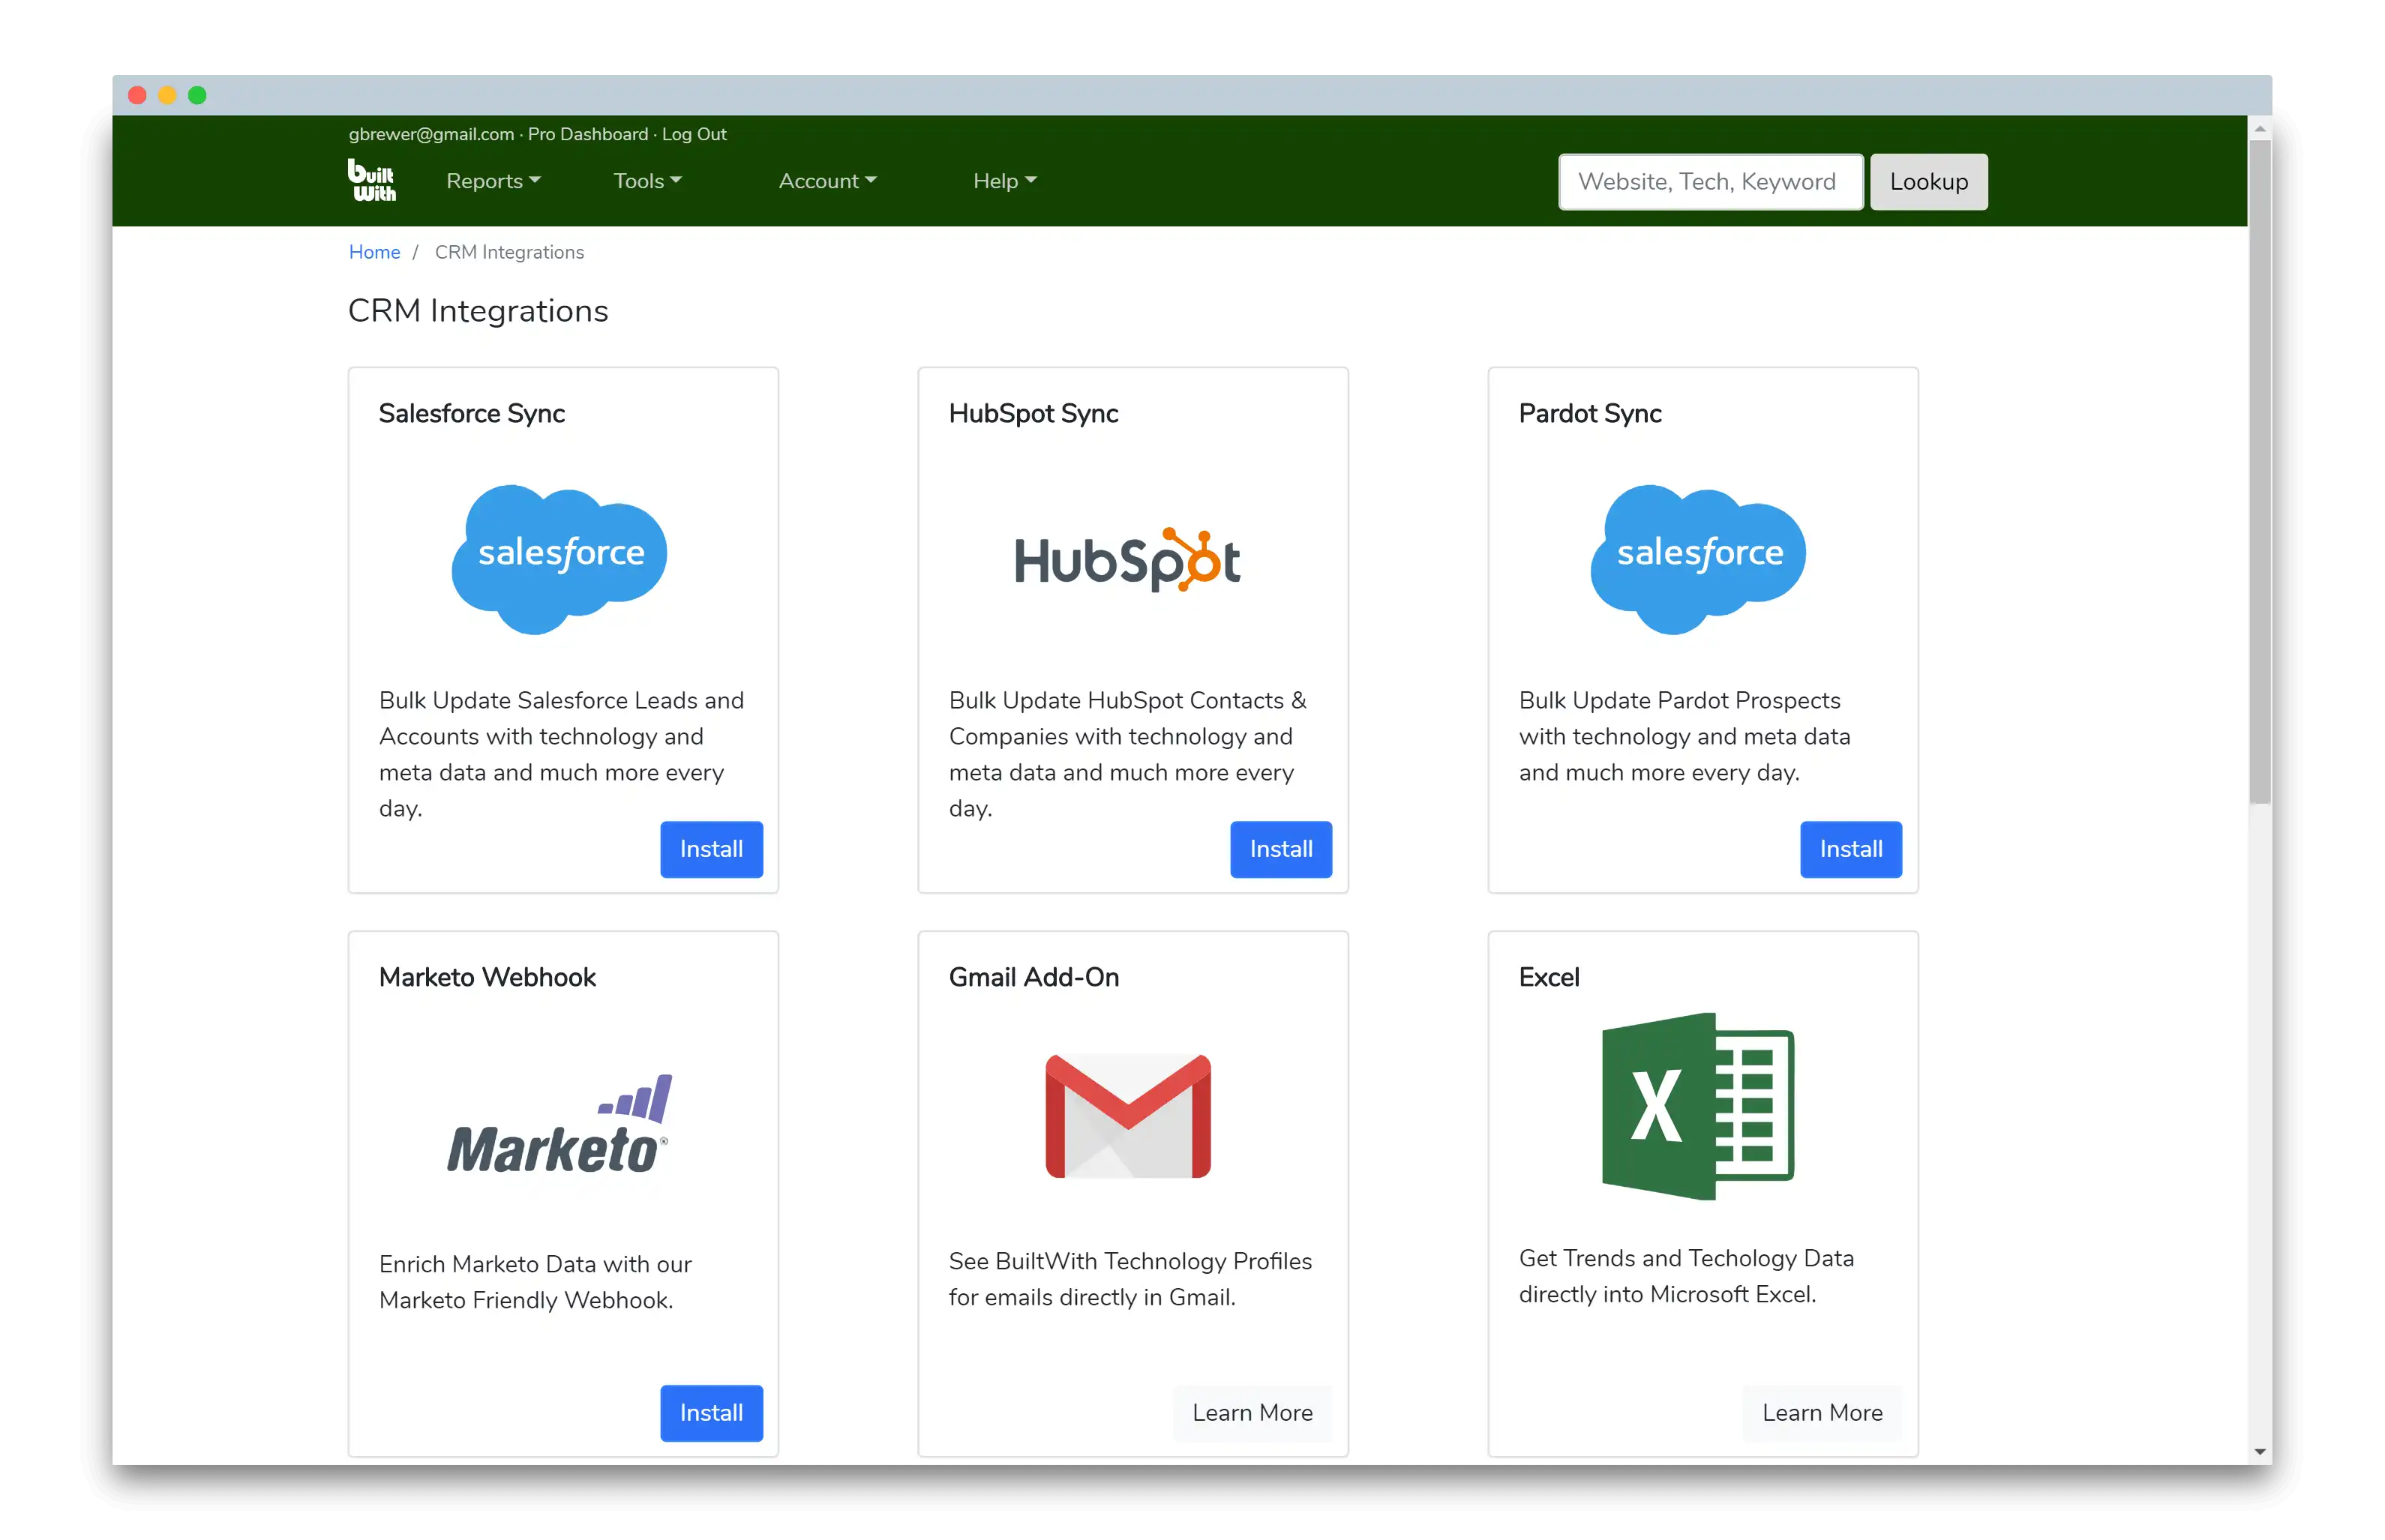Click "Bulk Update Pardot Prospects" description text
Image resolution: width=2385 pixels, height=1540 pixels.
point(1684,736)
